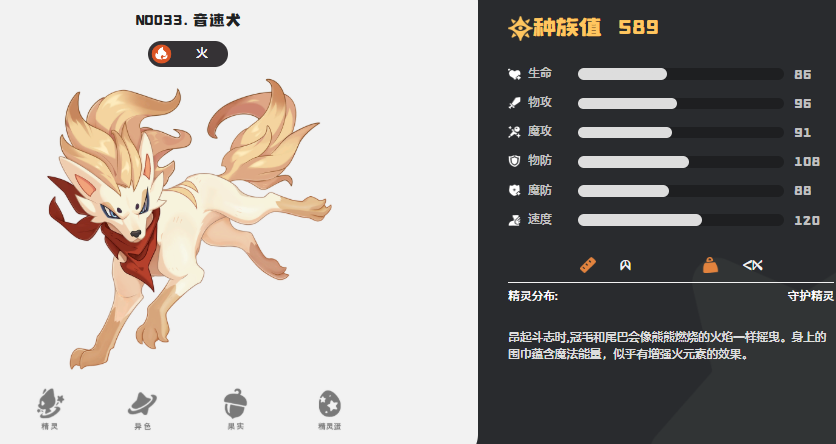Click the orange weight bag icon
This screenshot has height=444, width=836.
point(710,265)
